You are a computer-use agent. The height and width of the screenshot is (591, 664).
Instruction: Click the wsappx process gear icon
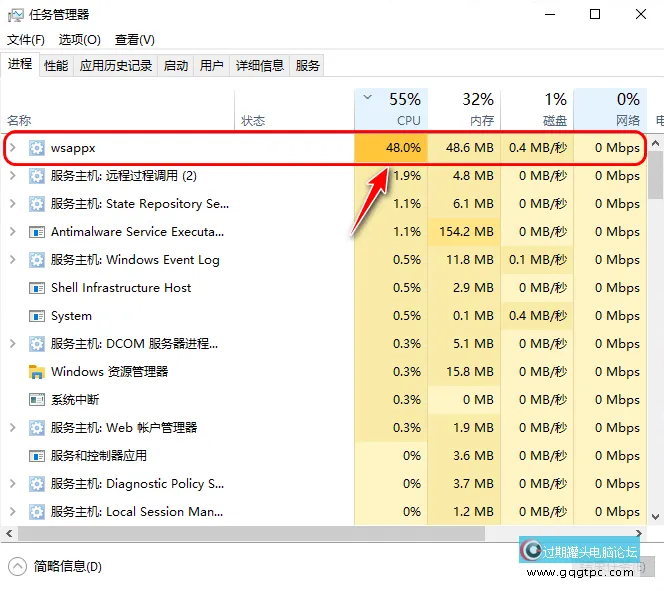click(x=36, y=148)
